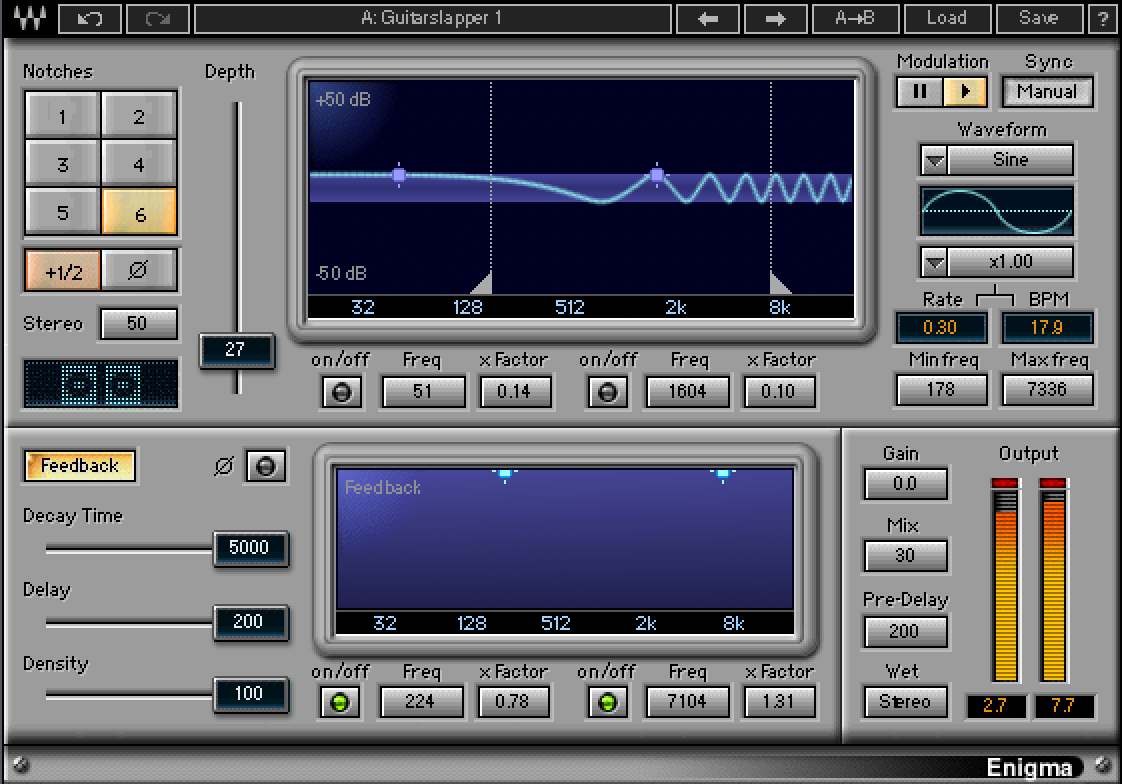Click the Max freq field 7336
Screen dimensions: 1122x784
pyautogui.click(x=1048, y=390)
